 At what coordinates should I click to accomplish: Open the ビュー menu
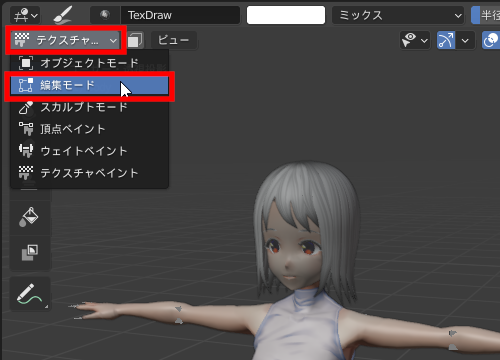pos(173,40)
